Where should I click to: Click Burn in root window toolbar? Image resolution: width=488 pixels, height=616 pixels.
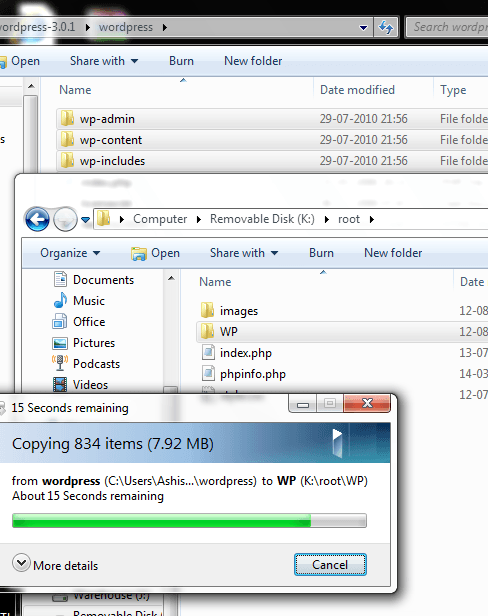click(x=321, y=253)
